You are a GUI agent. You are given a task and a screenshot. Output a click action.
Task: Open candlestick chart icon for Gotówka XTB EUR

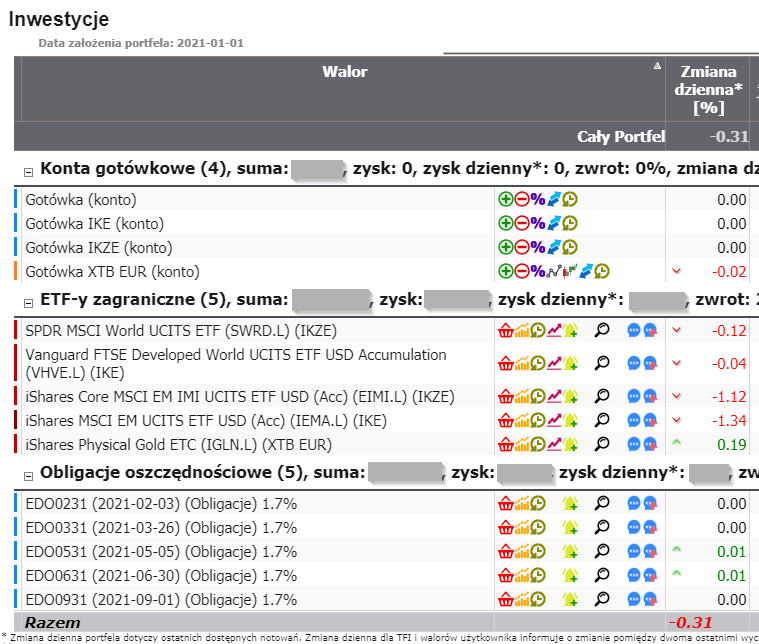570,271
